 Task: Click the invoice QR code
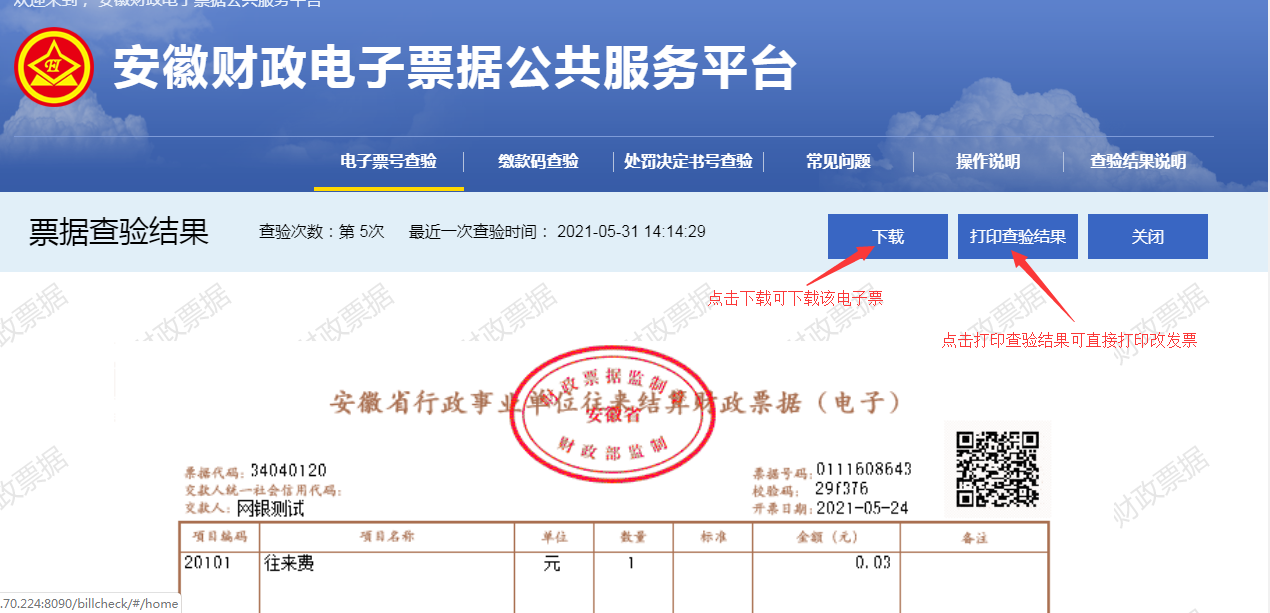[997, 469]
